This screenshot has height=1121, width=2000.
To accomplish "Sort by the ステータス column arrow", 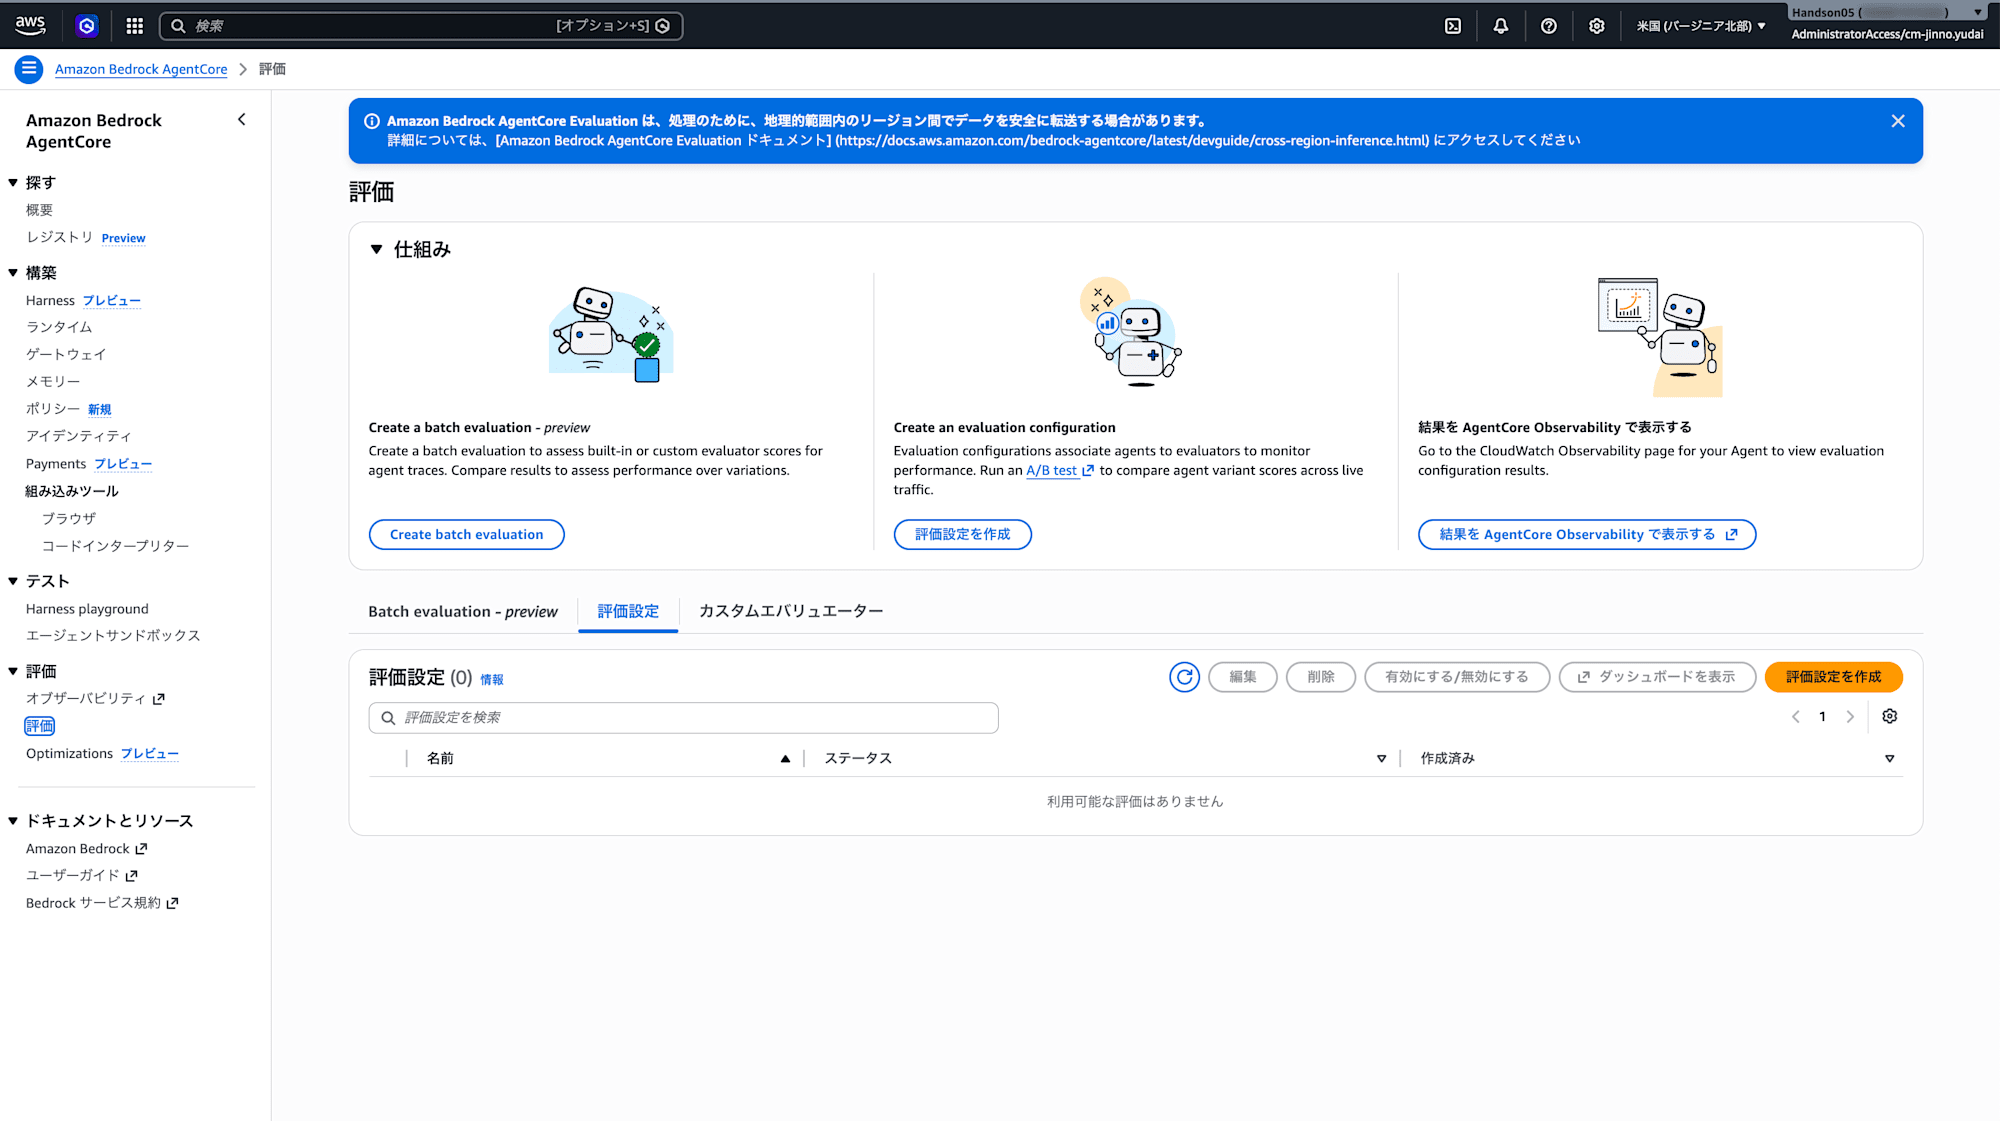I will (x=1382, y=759).
